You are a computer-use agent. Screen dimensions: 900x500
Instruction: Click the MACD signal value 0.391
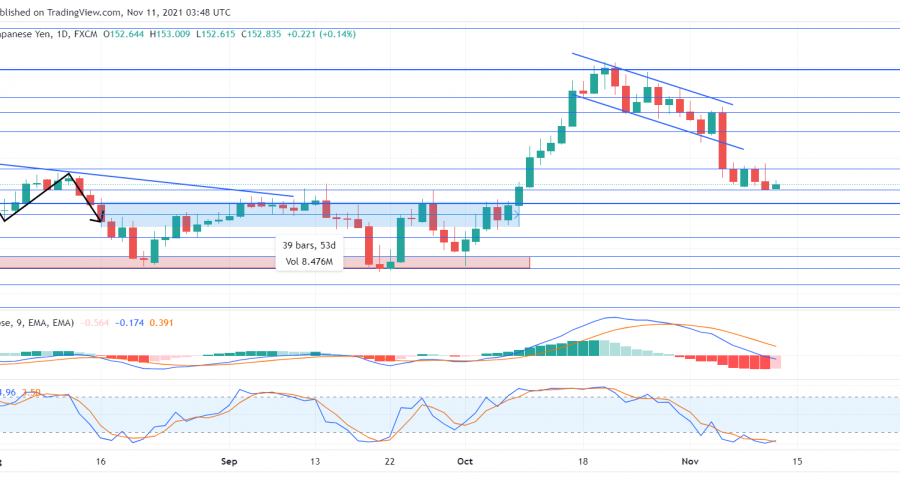click(161, 323)
